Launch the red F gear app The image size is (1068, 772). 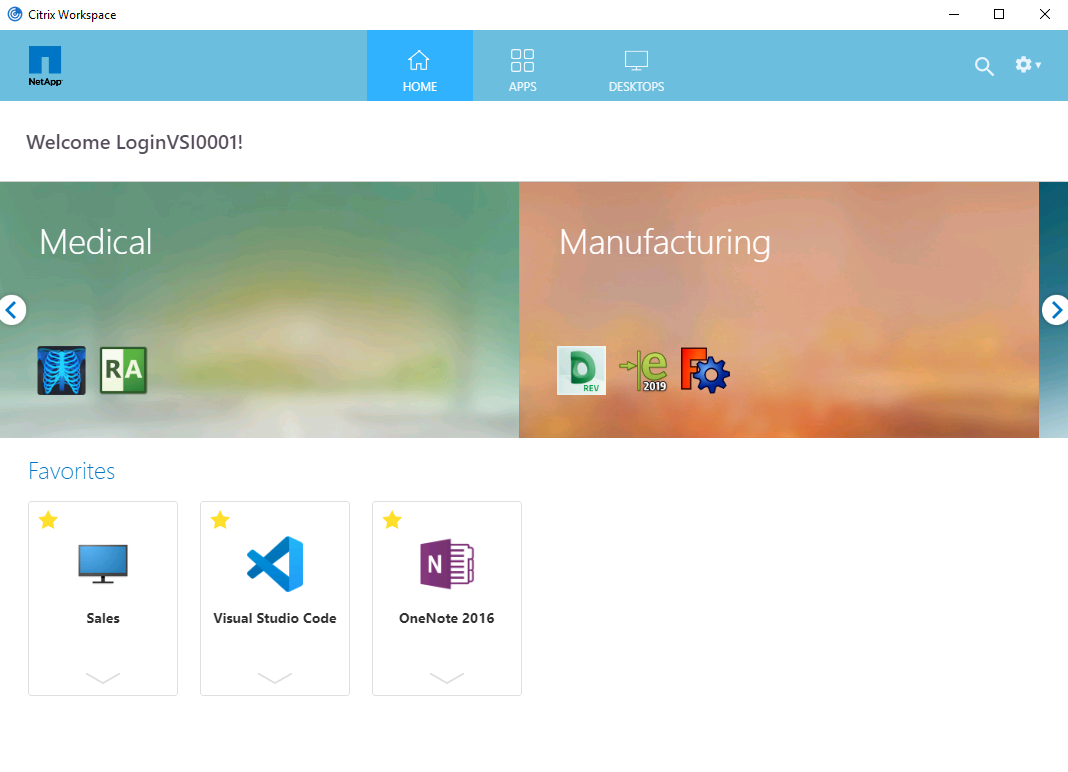[705, 371]
